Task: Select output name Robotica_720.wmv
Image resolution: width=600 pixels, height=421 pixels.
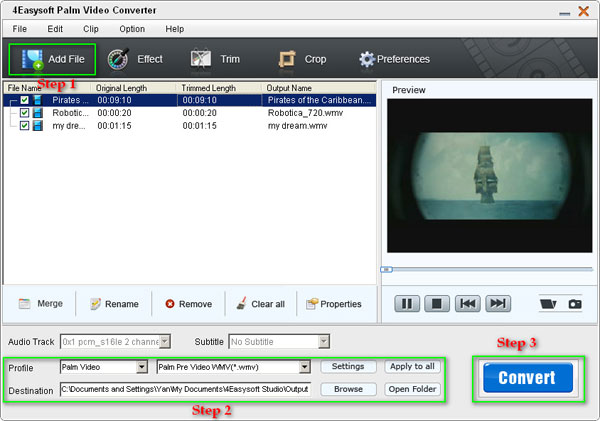Action: coord(305,113)
